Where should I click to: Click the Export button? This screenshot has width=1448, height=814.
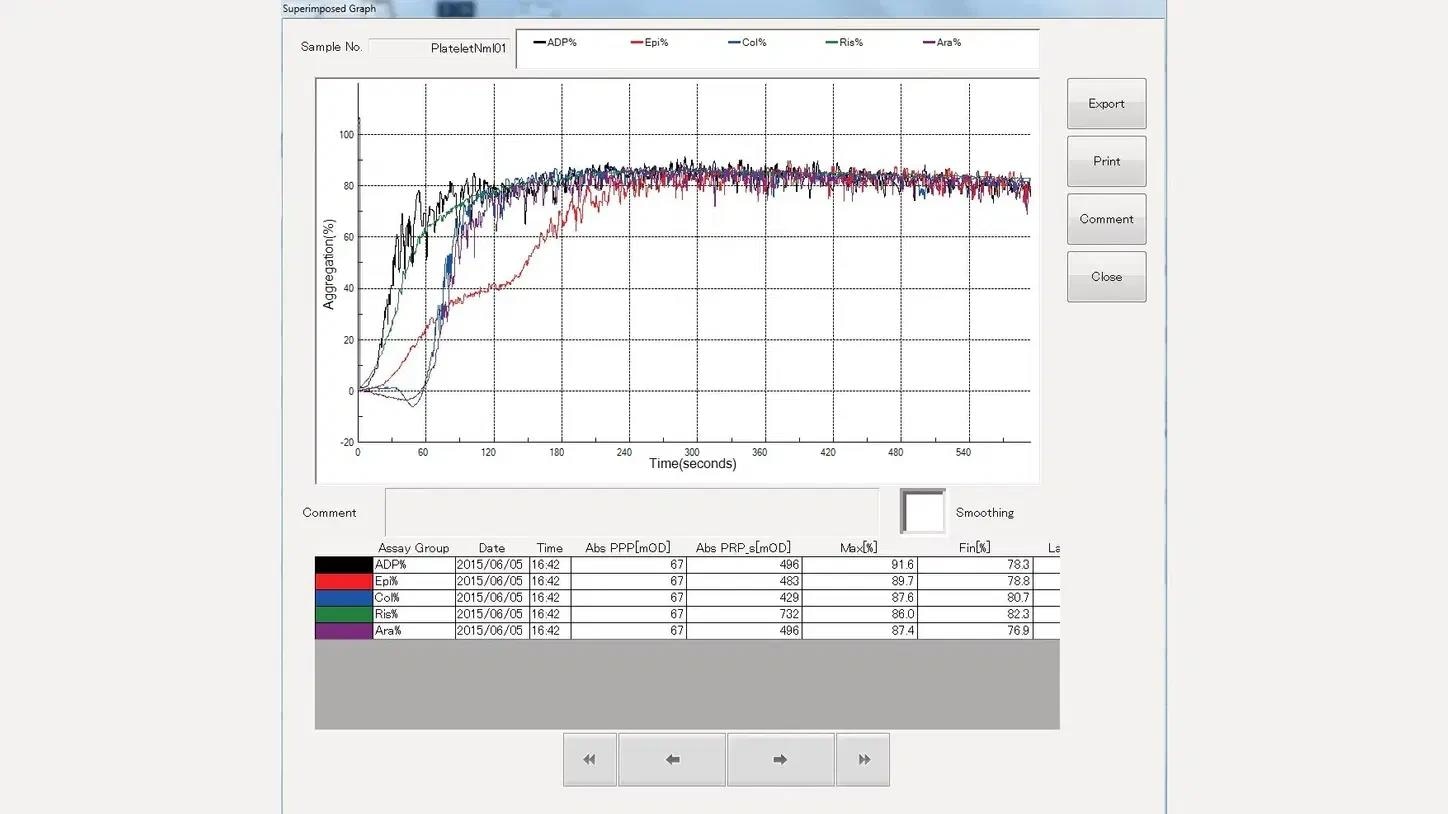tap(1106, 104)
